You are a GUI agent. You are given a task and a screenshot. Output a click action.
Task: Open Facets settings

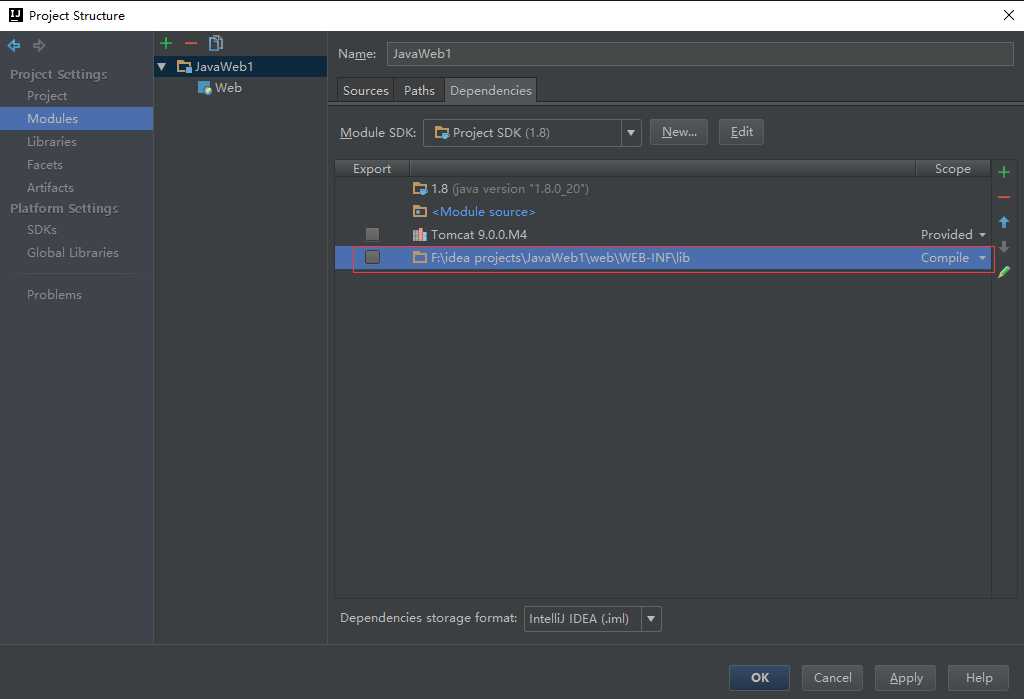point(44,165)
